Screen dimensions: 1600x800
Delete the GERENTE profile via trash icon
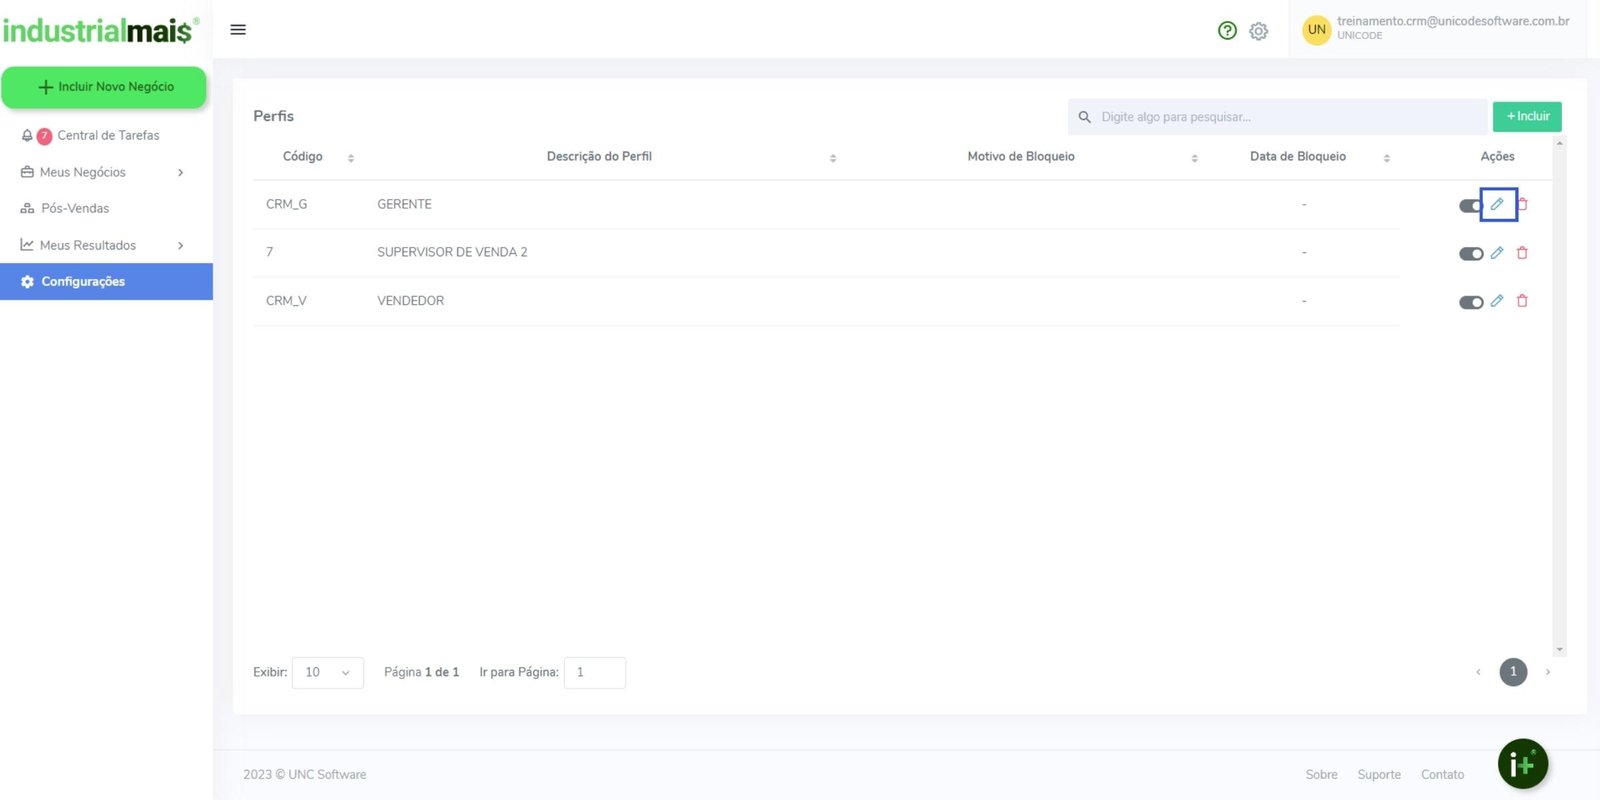point(1522,204)
